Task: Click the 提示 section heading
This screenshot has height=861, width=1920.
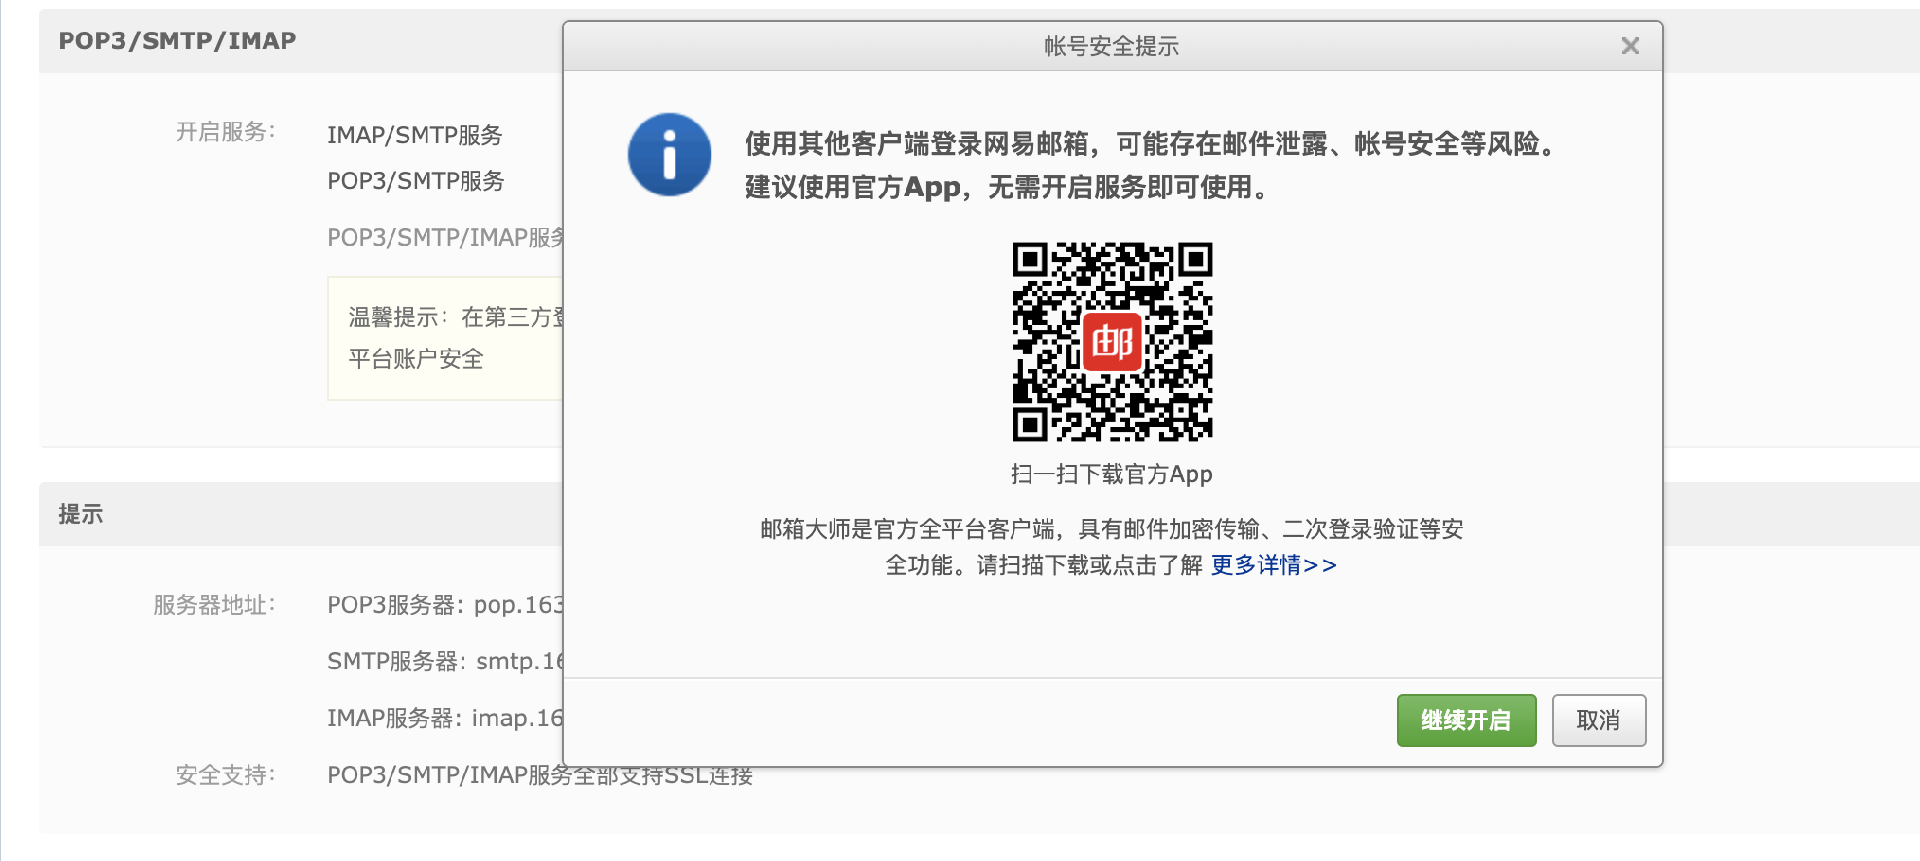Action: pyautogui.click(x=80, y=514)
